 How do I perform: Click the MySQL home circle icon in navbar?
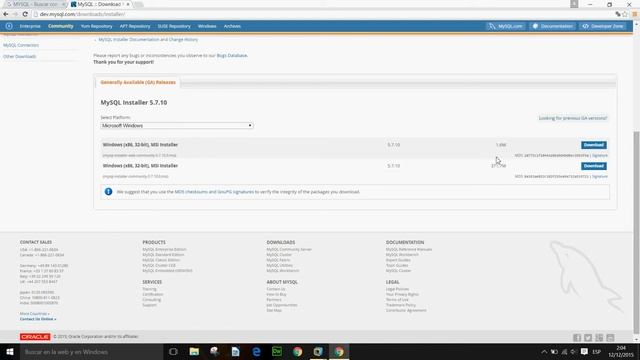9,26
